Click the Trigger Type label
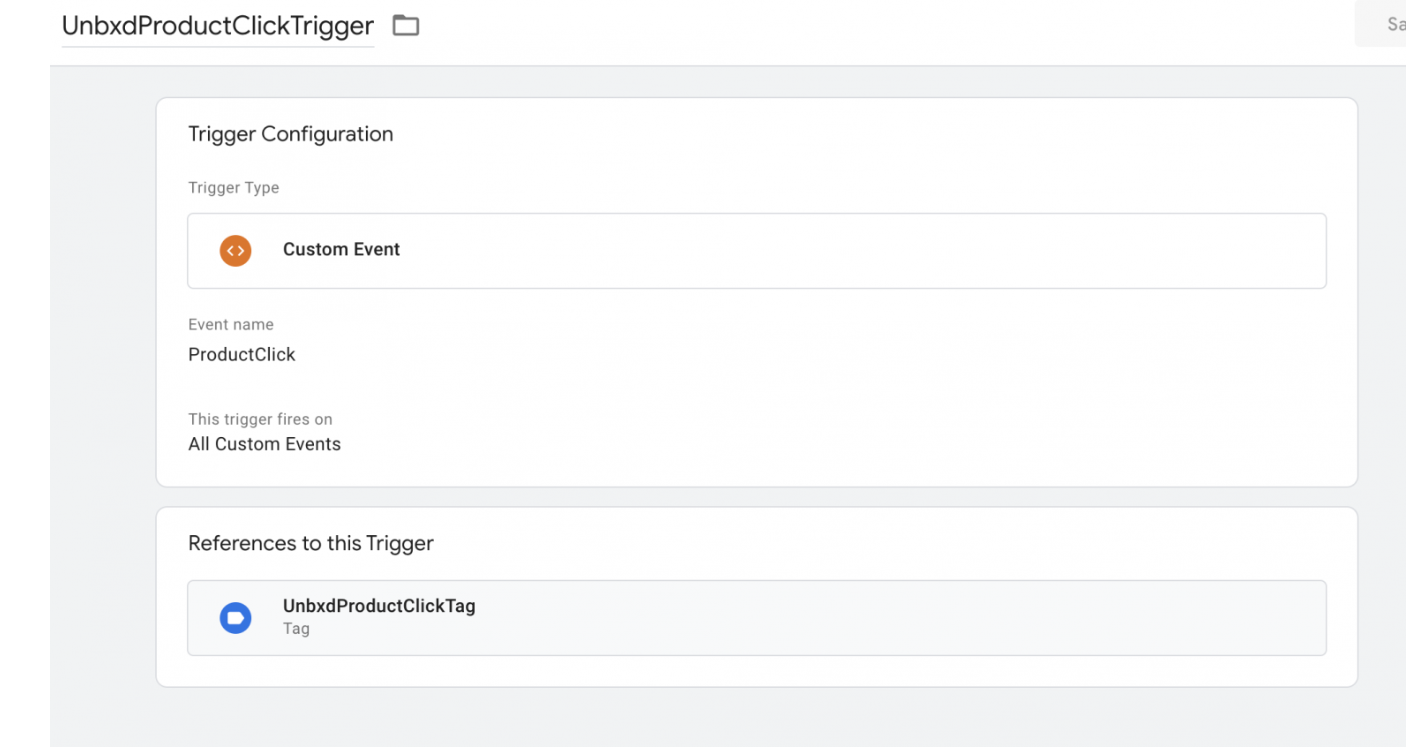Screen dimensions: 1418x748 pos(234,188)
